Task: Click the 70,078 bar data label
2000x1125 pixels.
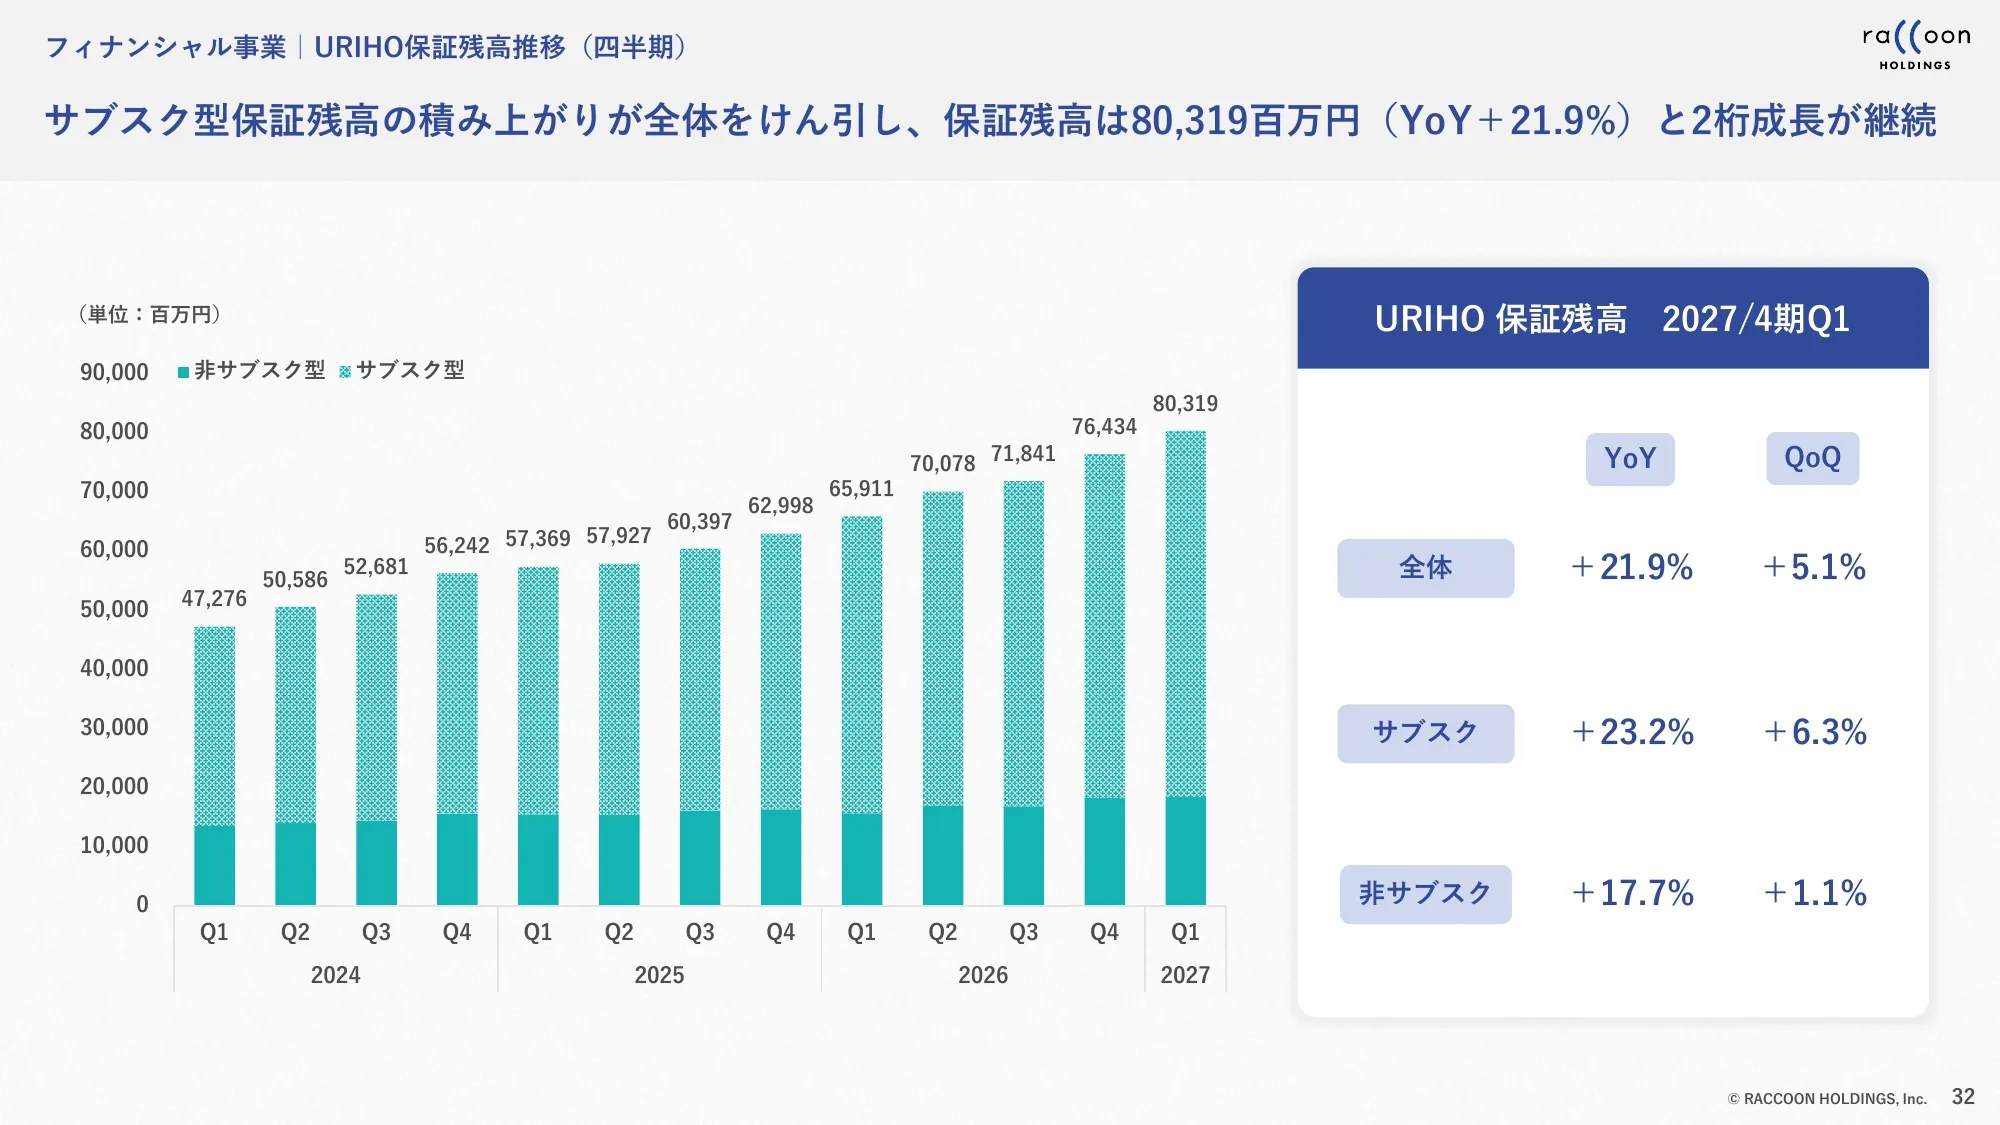Action: [x=942, y=464]
